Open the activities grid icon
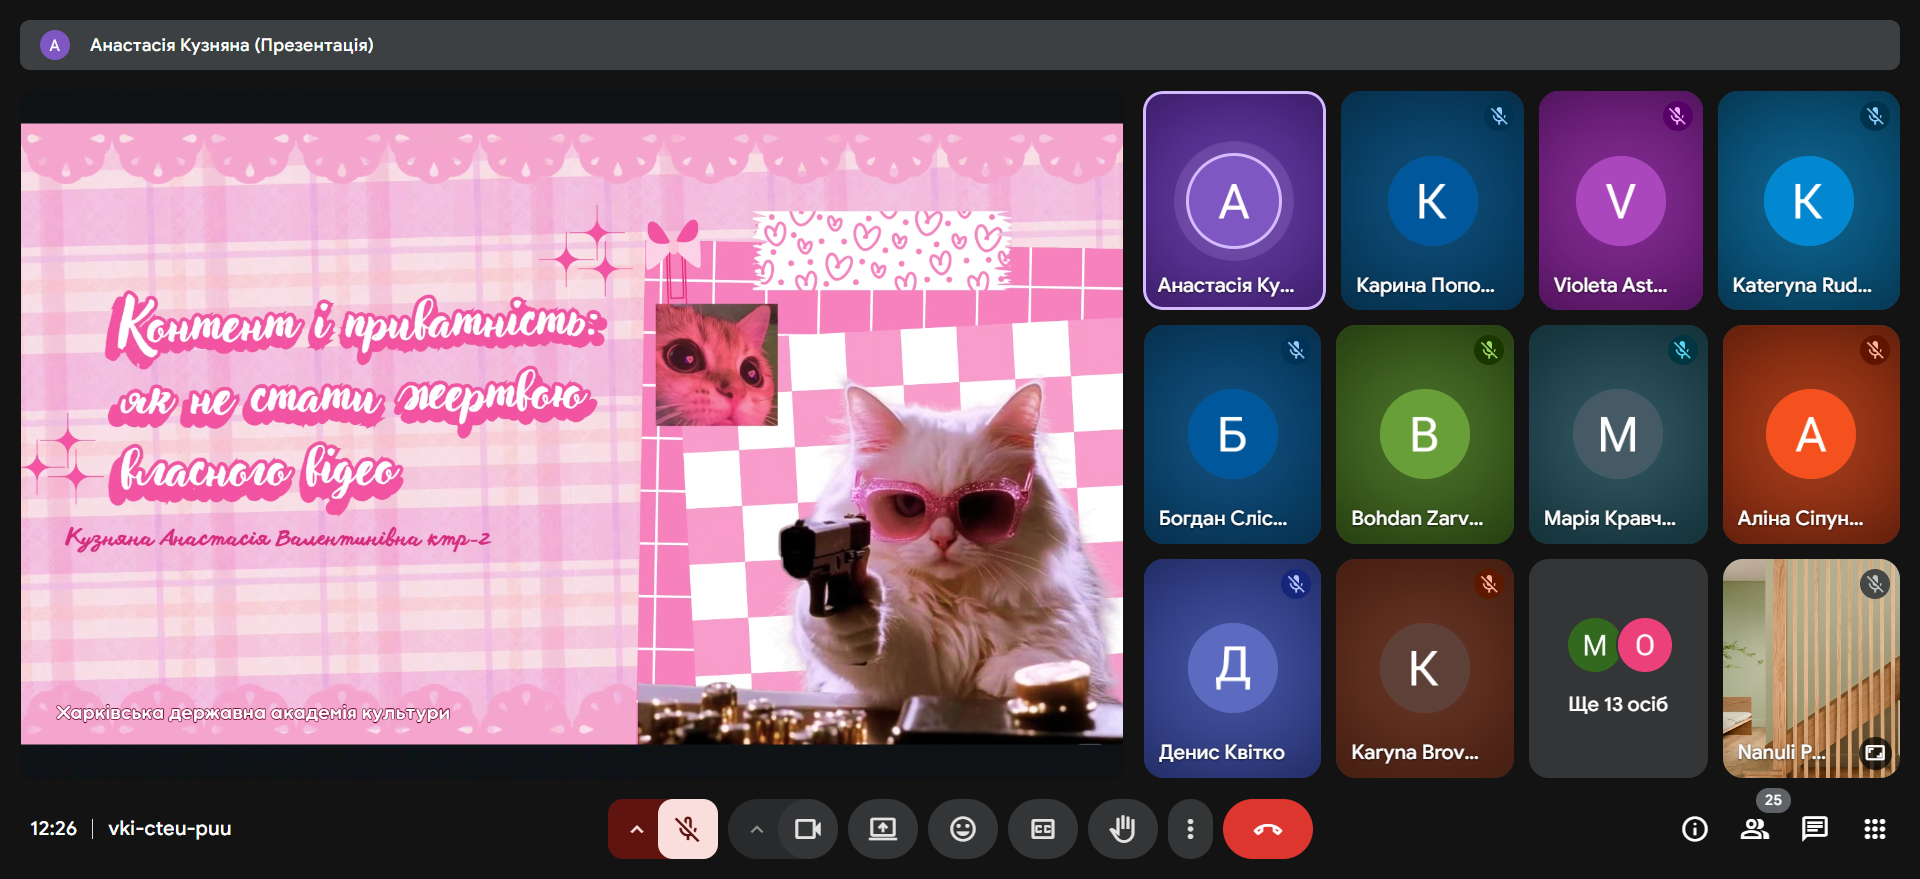The width and height of the screenshot is (1920, 879). click(1874, 829)
